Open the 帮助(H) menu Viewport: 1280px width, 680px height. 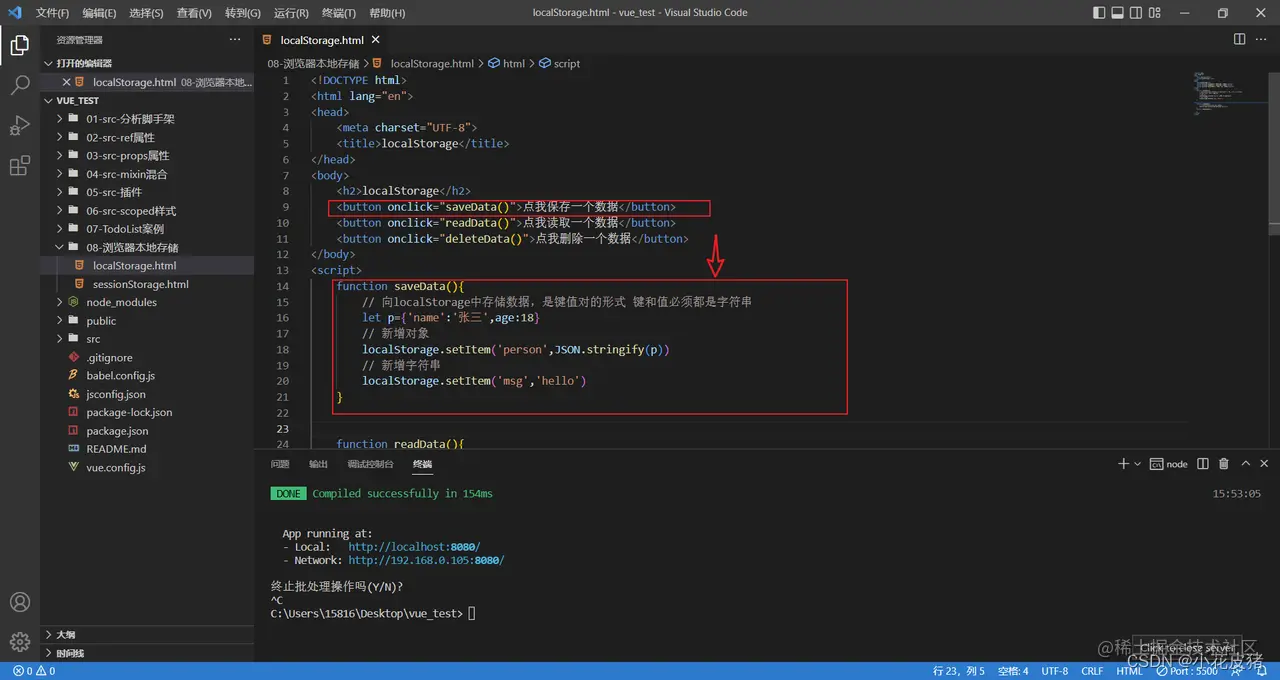[x=387, y=13]
